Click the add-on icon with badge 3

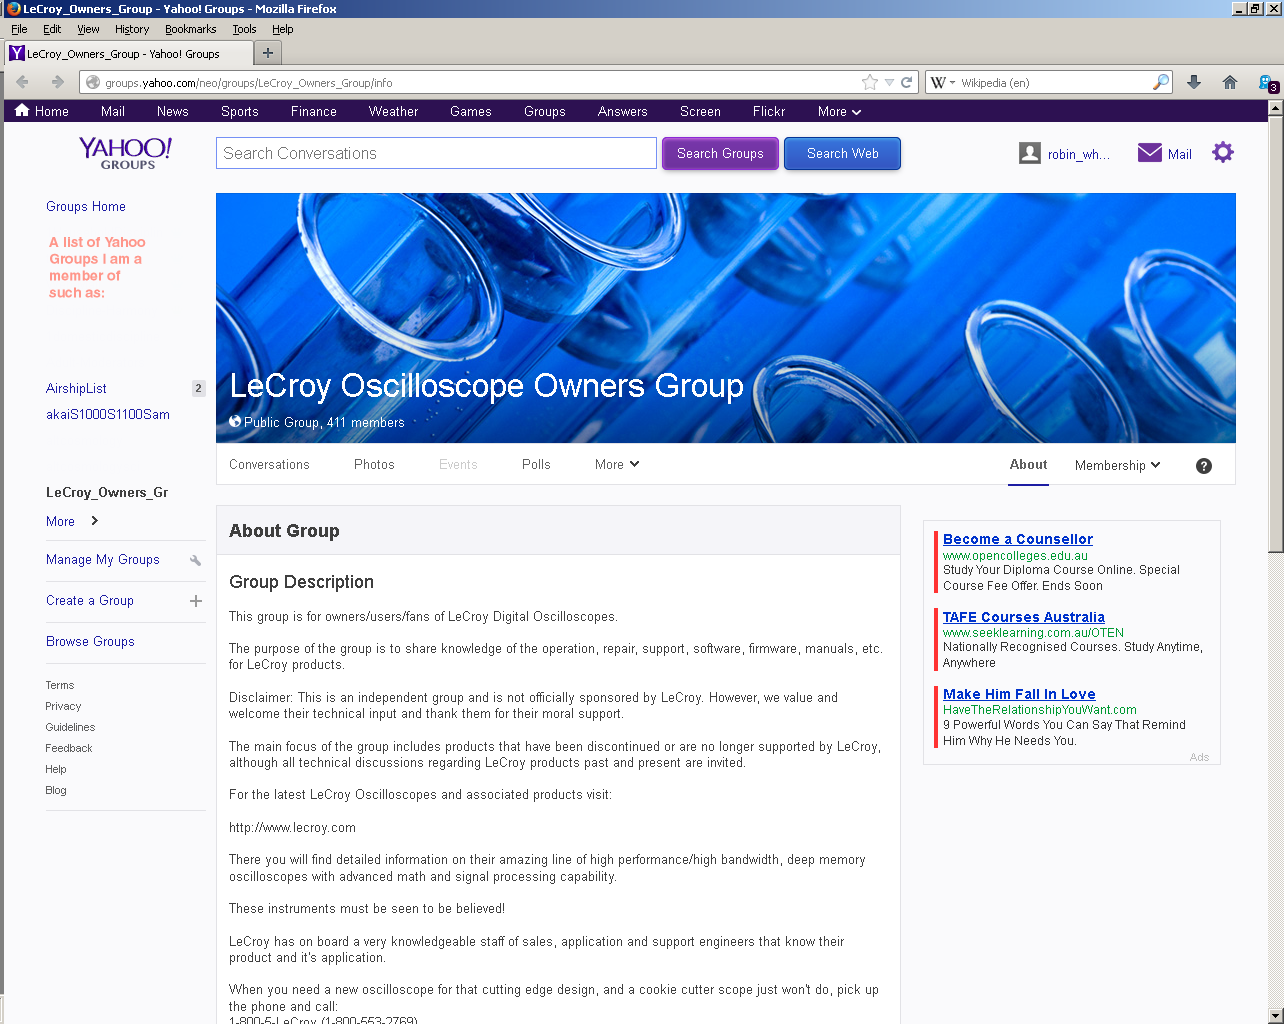(1268, 83)
